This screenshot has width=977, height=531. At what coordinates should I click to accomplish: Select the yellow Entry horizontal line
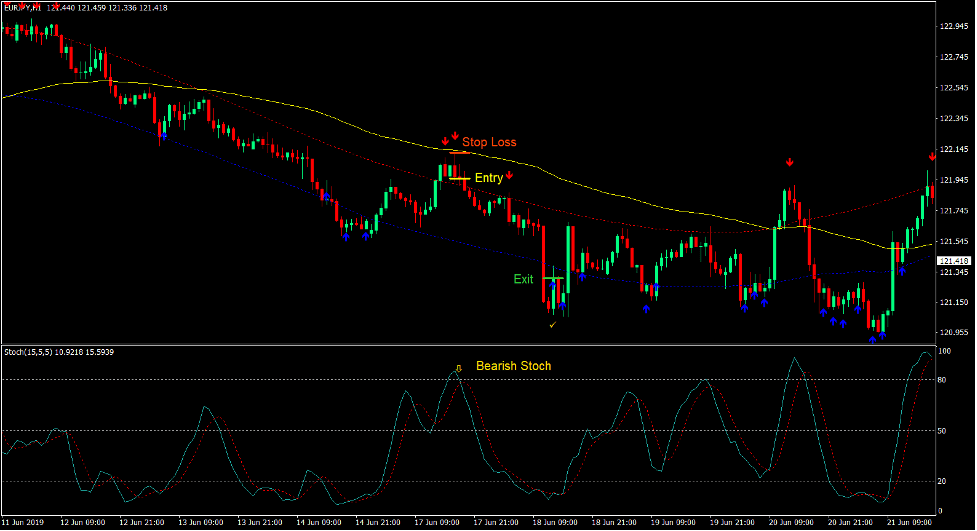point(458,178)
